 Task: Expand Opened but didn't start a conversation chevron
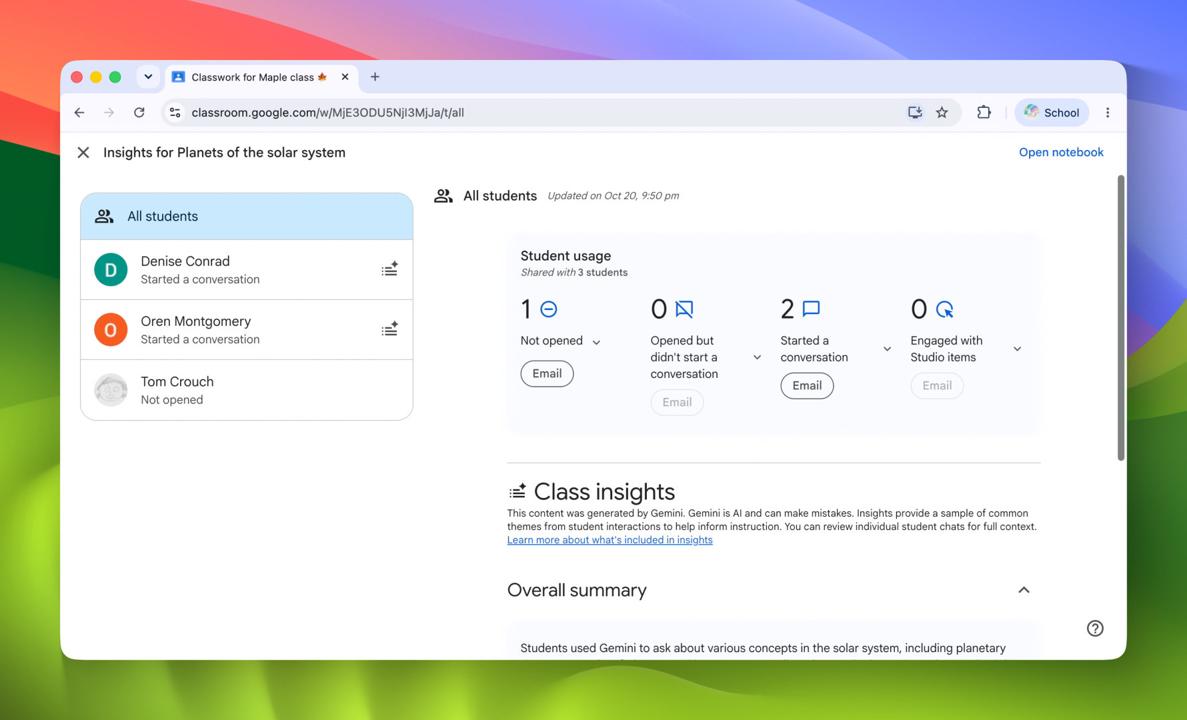[757, 357]
